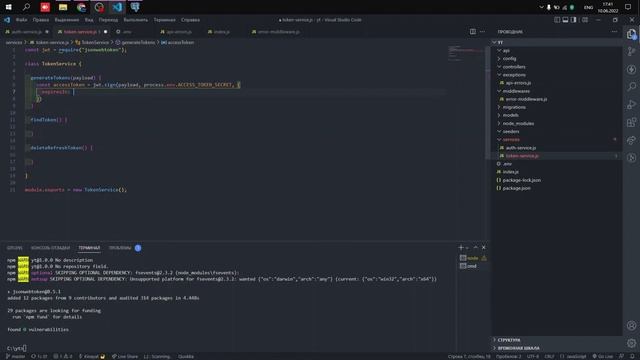Screen dimensions: 640x360
Task: Switch to ПРОБЛЕМЫ panel tab
Action: [120, 248]
